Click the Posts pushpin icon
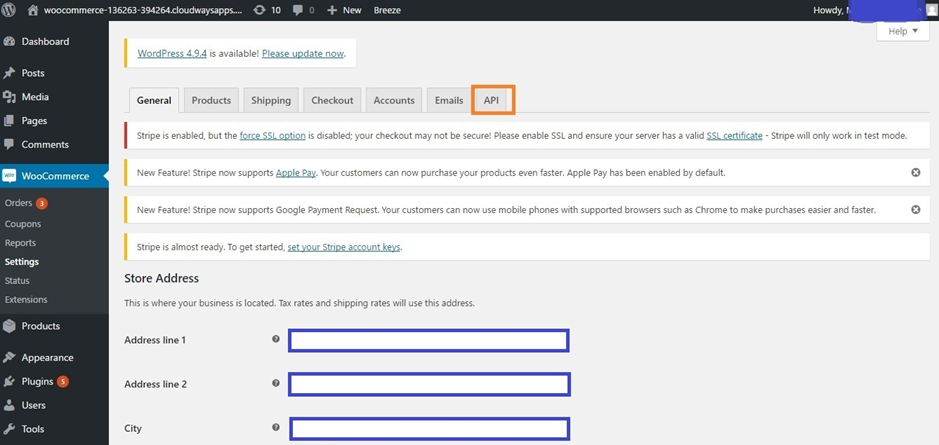 9,73
